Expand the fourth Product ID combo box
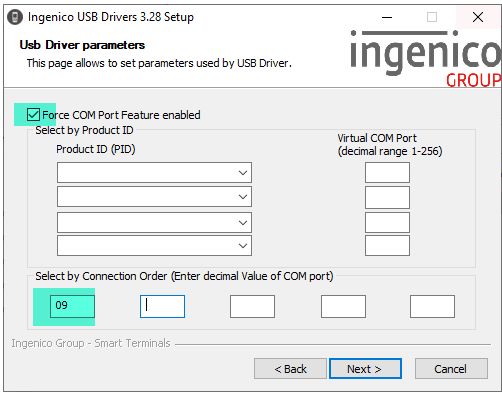502x393 pixels. (x=154, y=246)
